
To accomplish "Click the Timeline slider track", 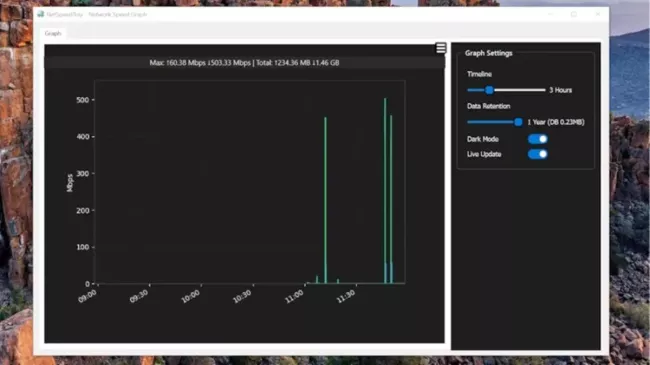I will [x=506, y=90].
